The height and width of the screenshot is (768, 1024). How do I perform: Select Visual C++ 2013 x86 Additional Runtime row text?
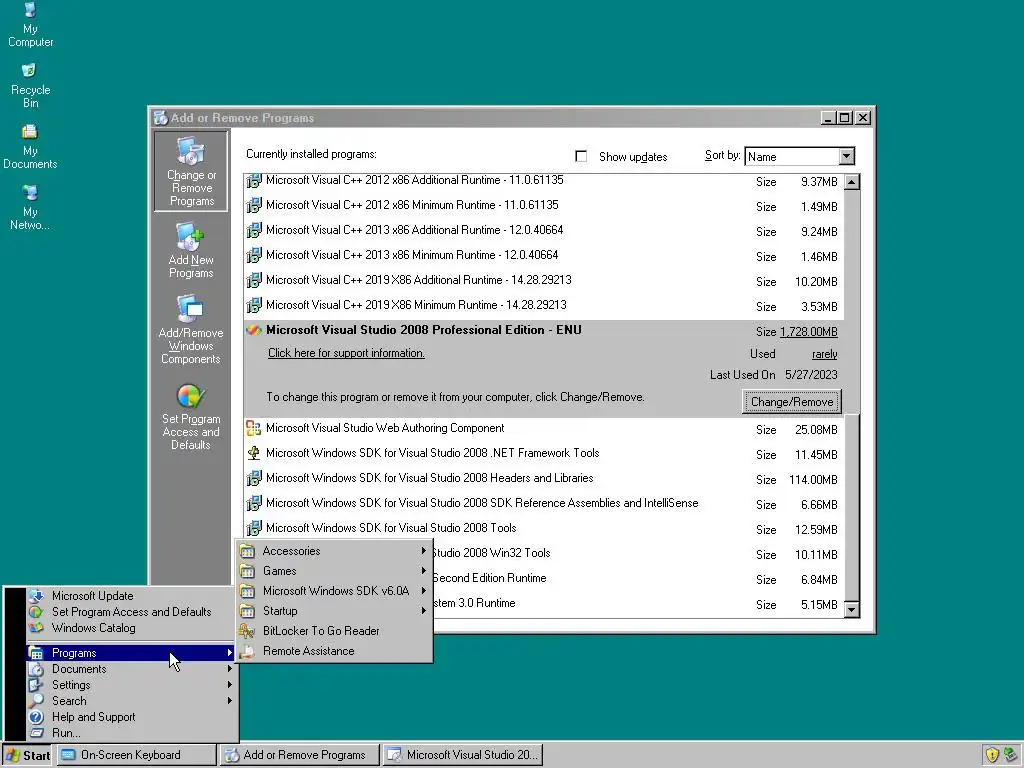414,230
